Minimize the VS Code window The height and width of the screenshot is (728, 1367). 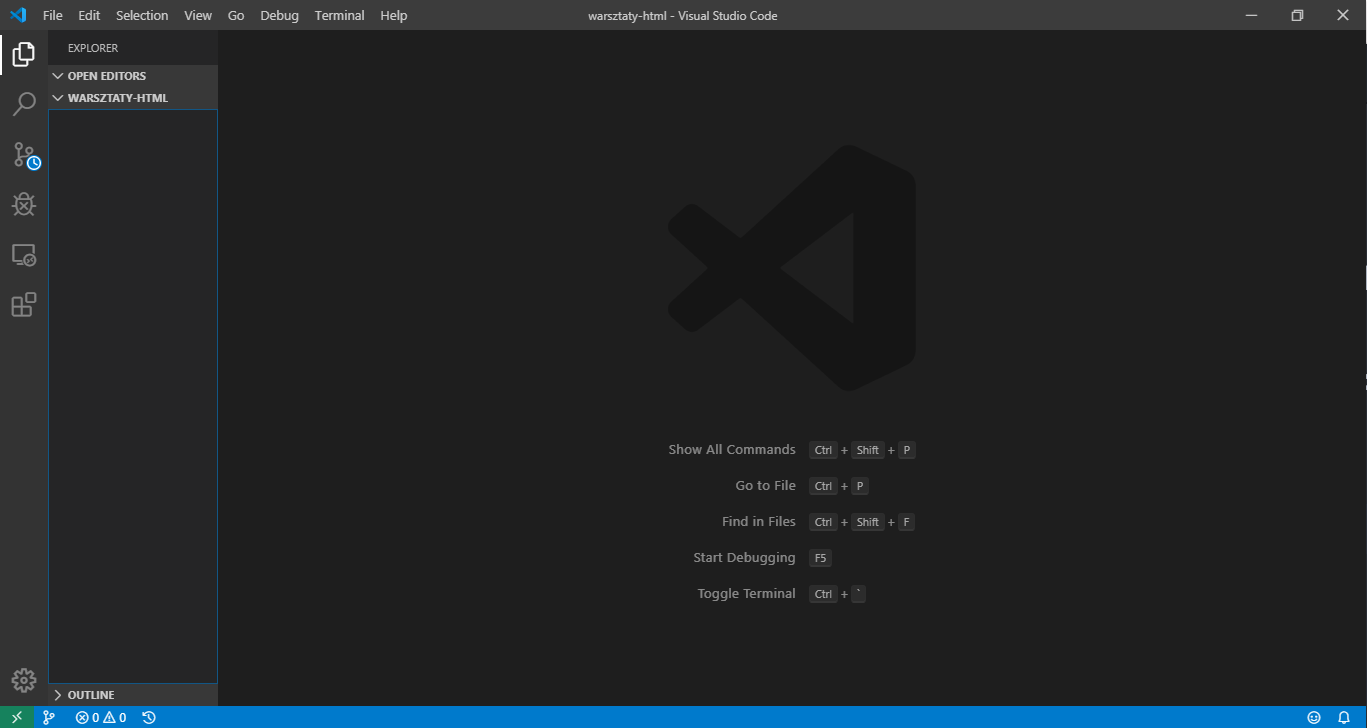click(x=1251, y=15)
